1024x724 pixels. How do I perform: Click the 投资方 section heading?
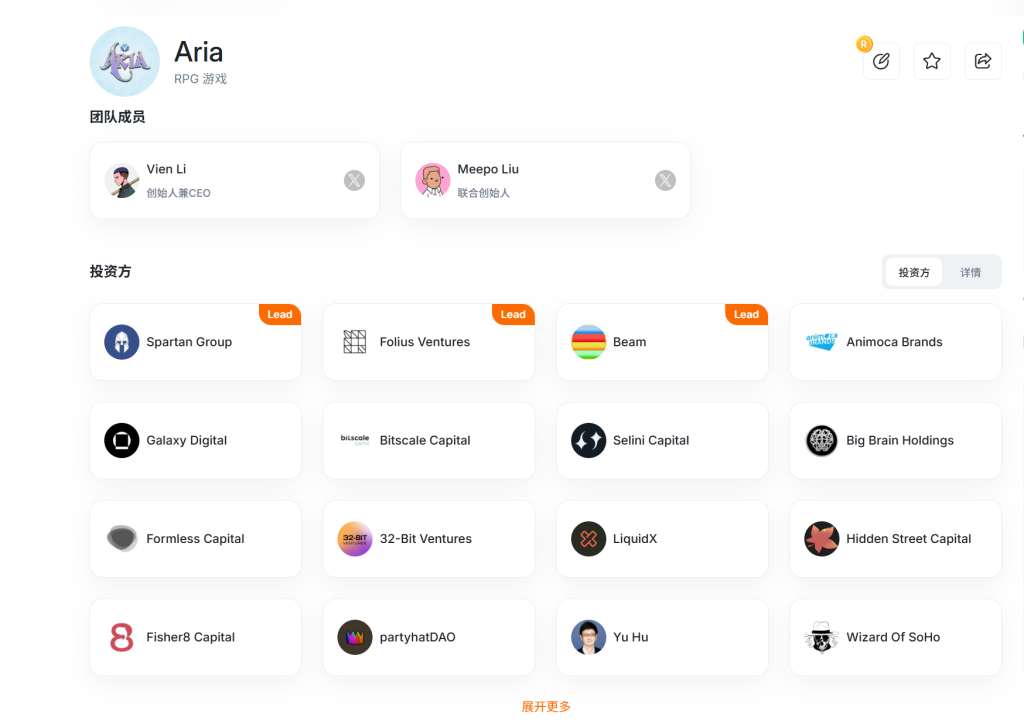point(110,272)
